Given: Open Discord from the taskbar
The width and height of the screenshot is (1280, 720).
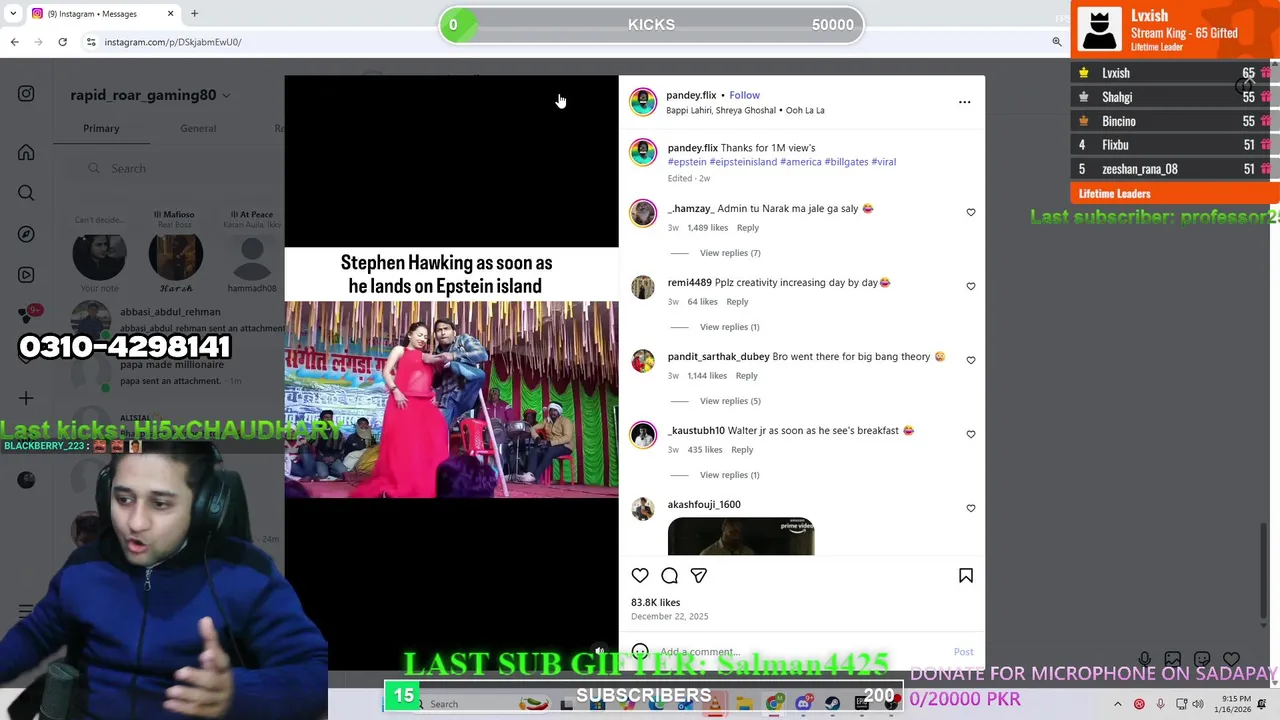Looking at the screenshot, I should pyautogui.click(x=803, y=704).
